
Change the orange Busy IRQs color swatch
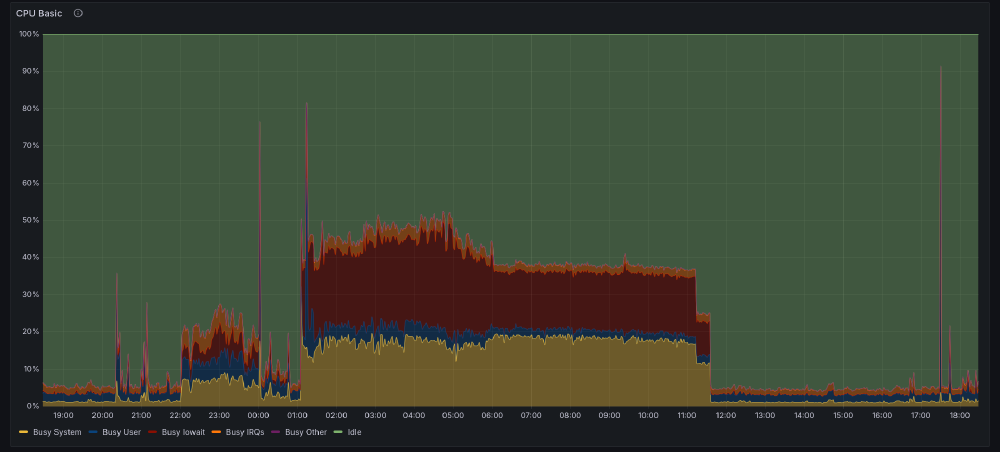pos(217,432)
